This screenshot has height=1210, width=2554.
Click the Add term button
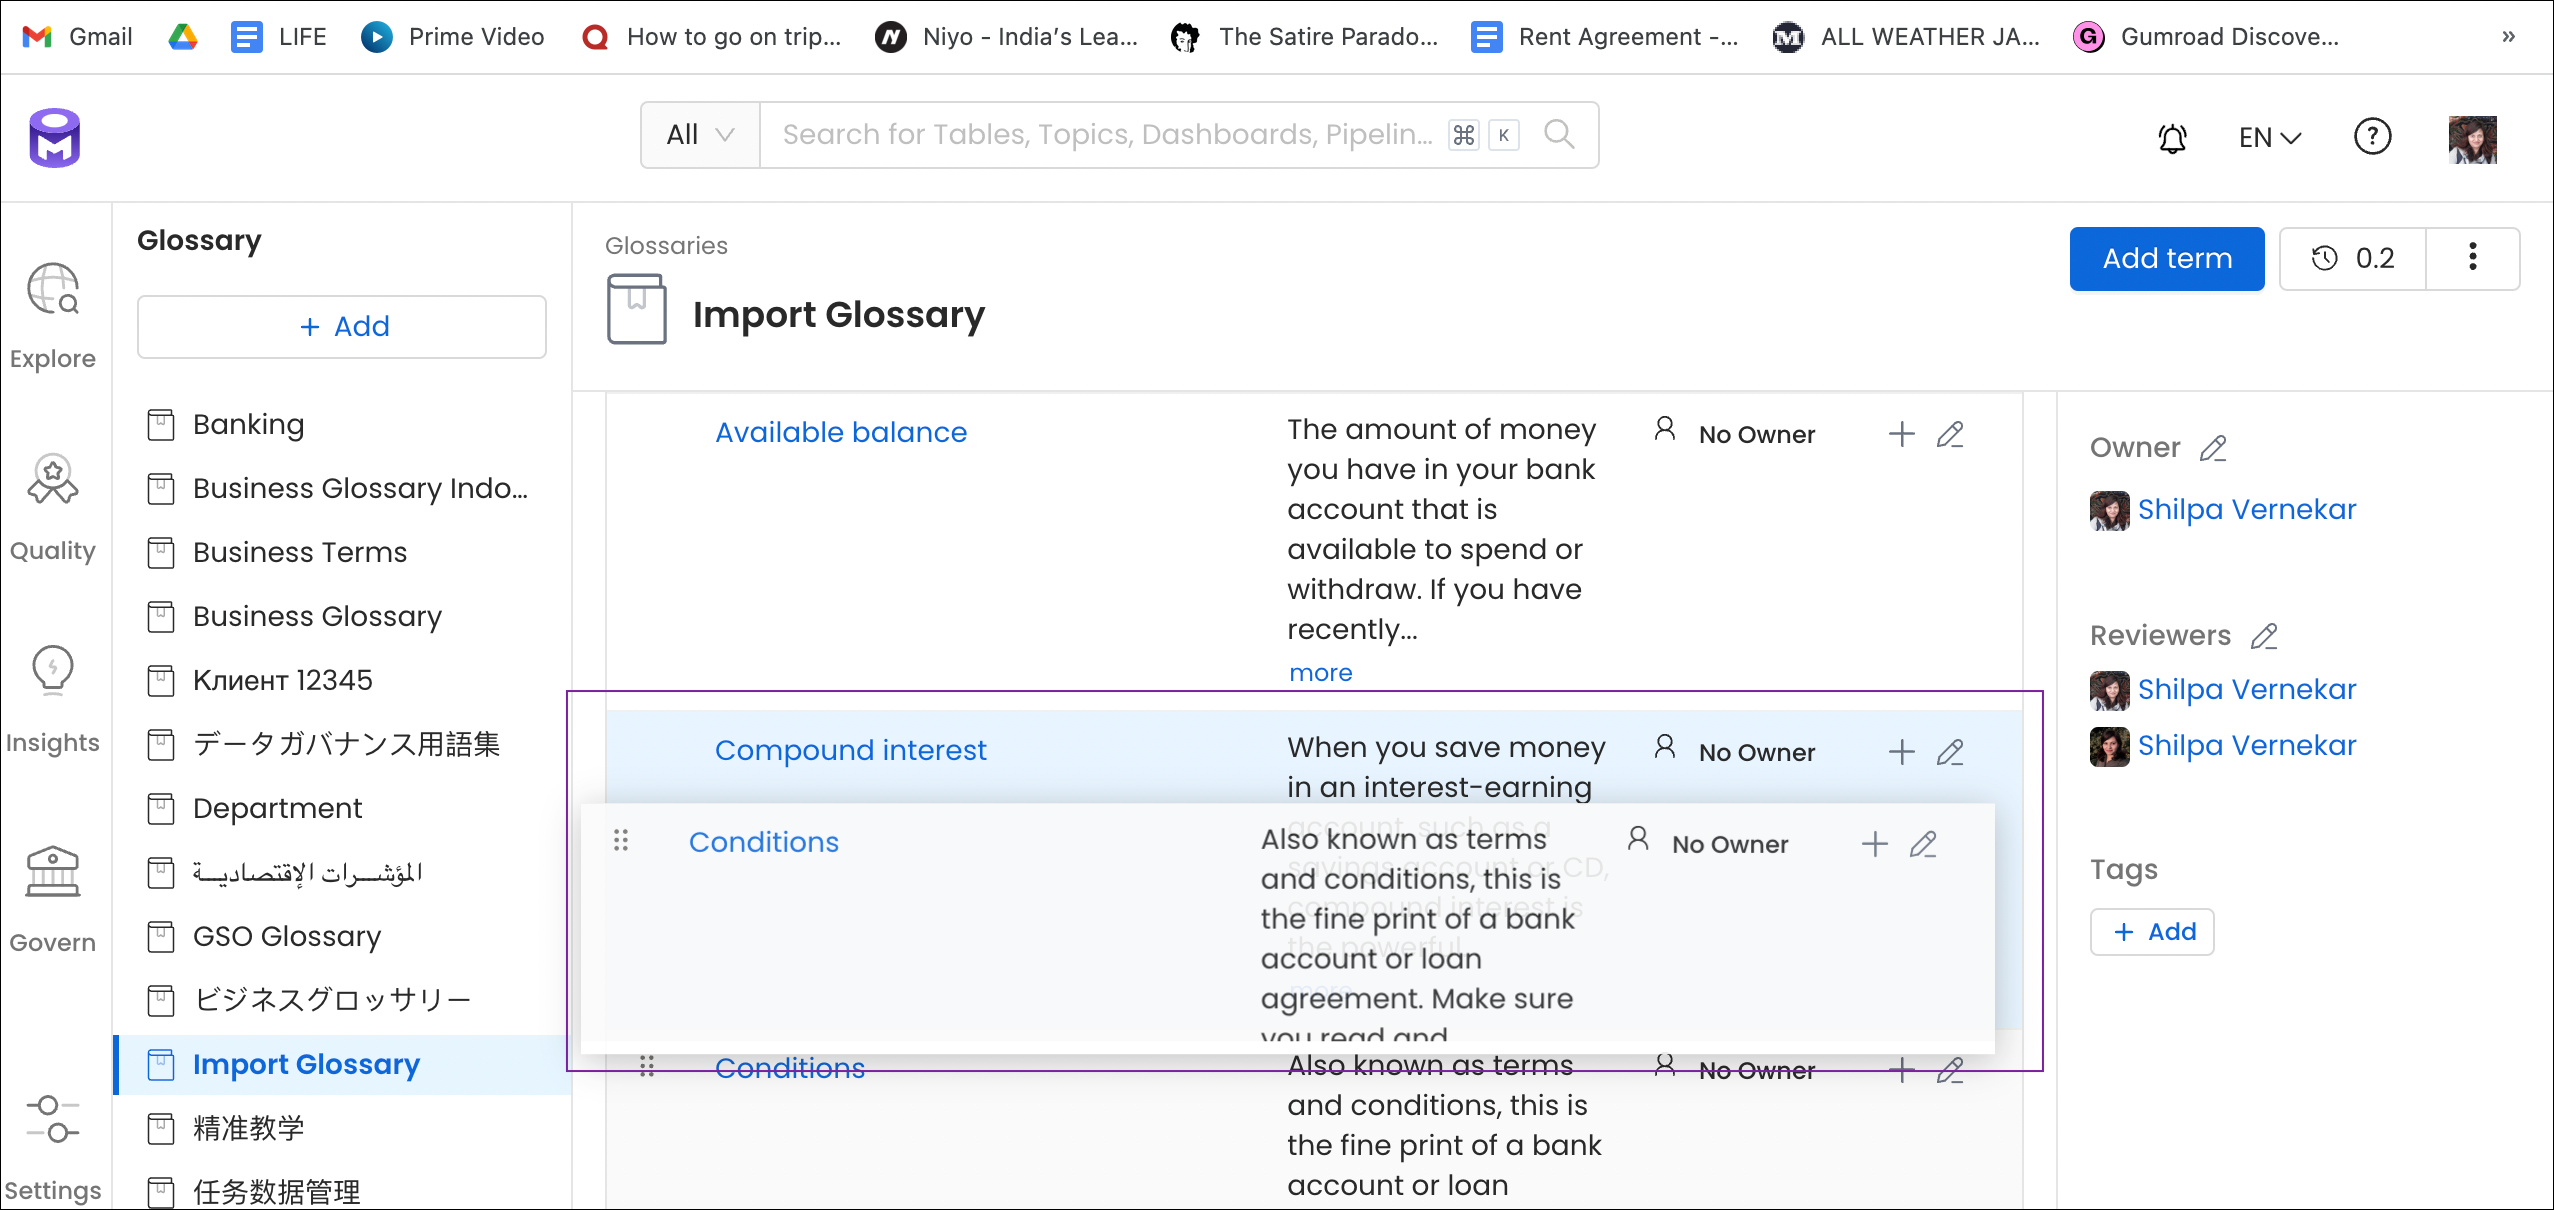click(x=2167, y=258)
